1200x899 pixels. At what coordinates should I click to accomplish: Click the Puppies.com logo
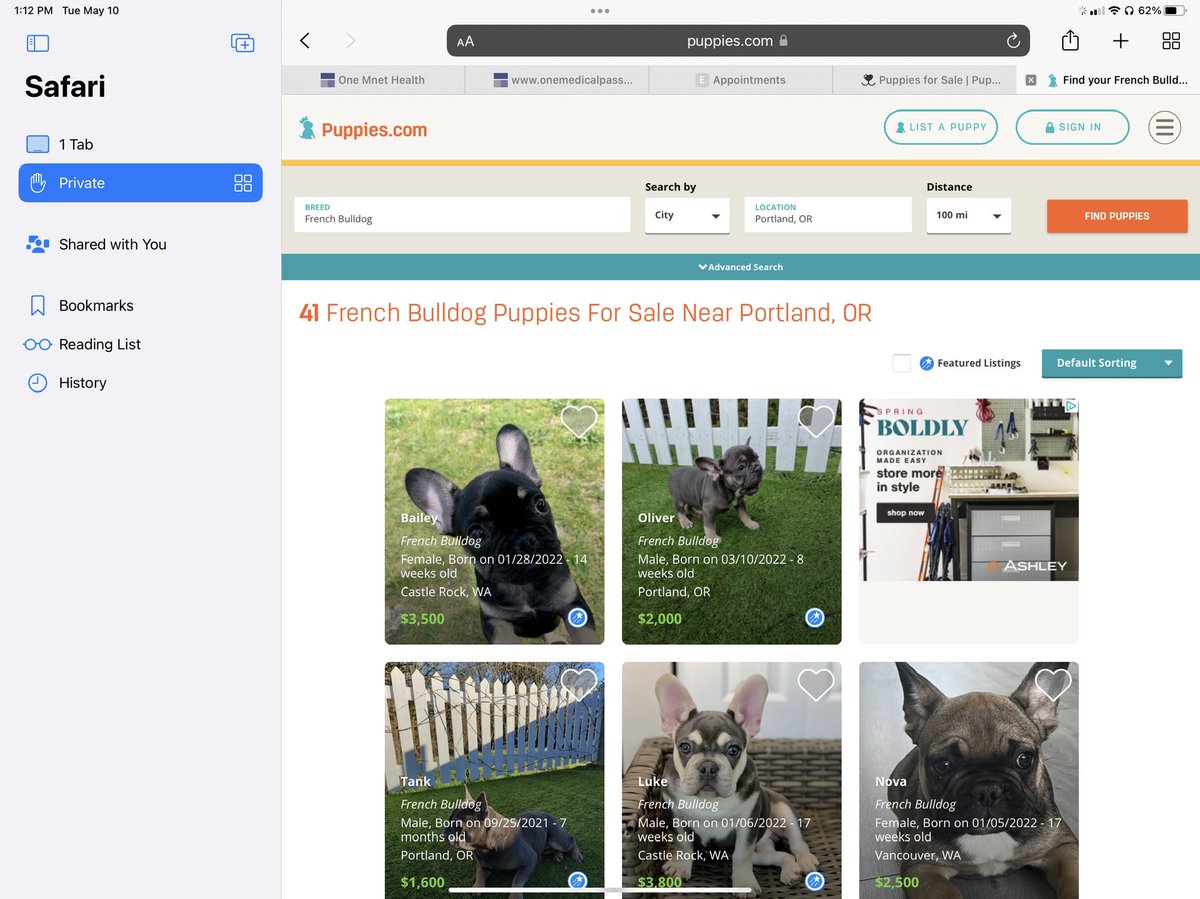(x=363, y=129)
